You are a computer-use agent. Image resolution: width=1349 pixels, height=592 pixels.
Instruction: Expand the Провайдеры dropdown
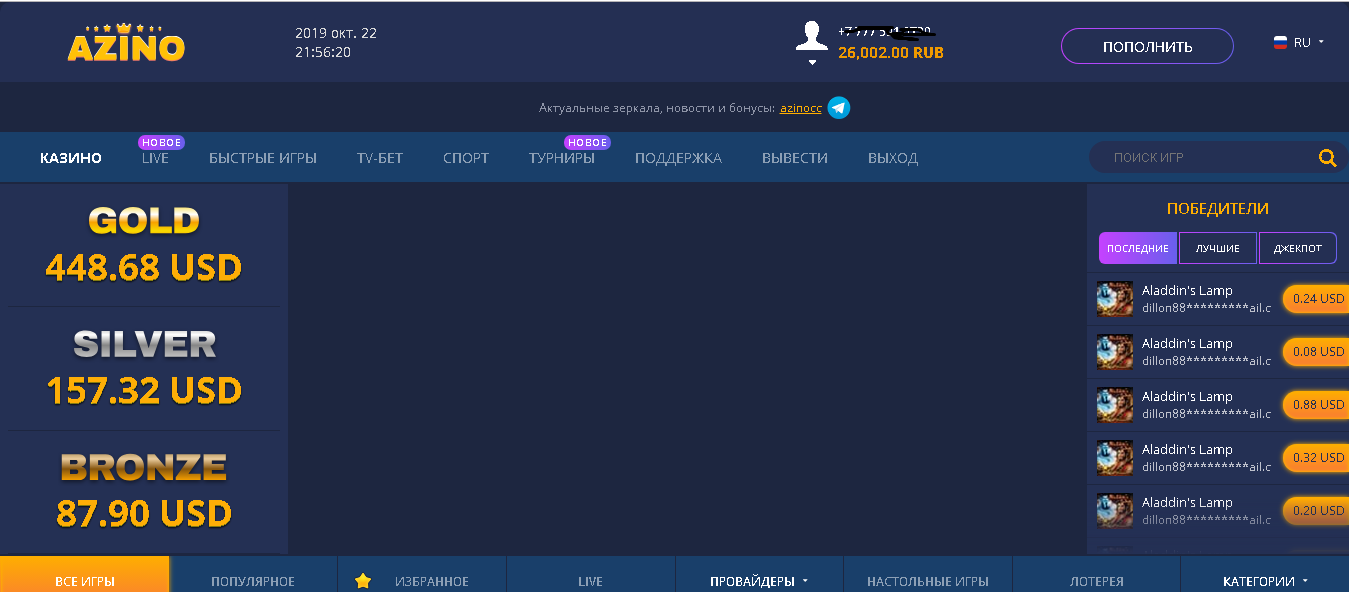(x=759, y=581)
